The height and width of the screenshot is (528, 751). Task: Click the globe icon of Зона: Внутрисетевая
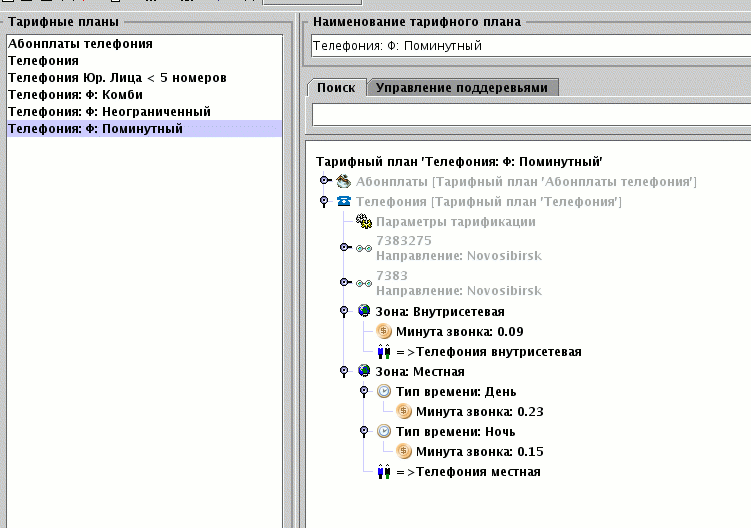364,311
